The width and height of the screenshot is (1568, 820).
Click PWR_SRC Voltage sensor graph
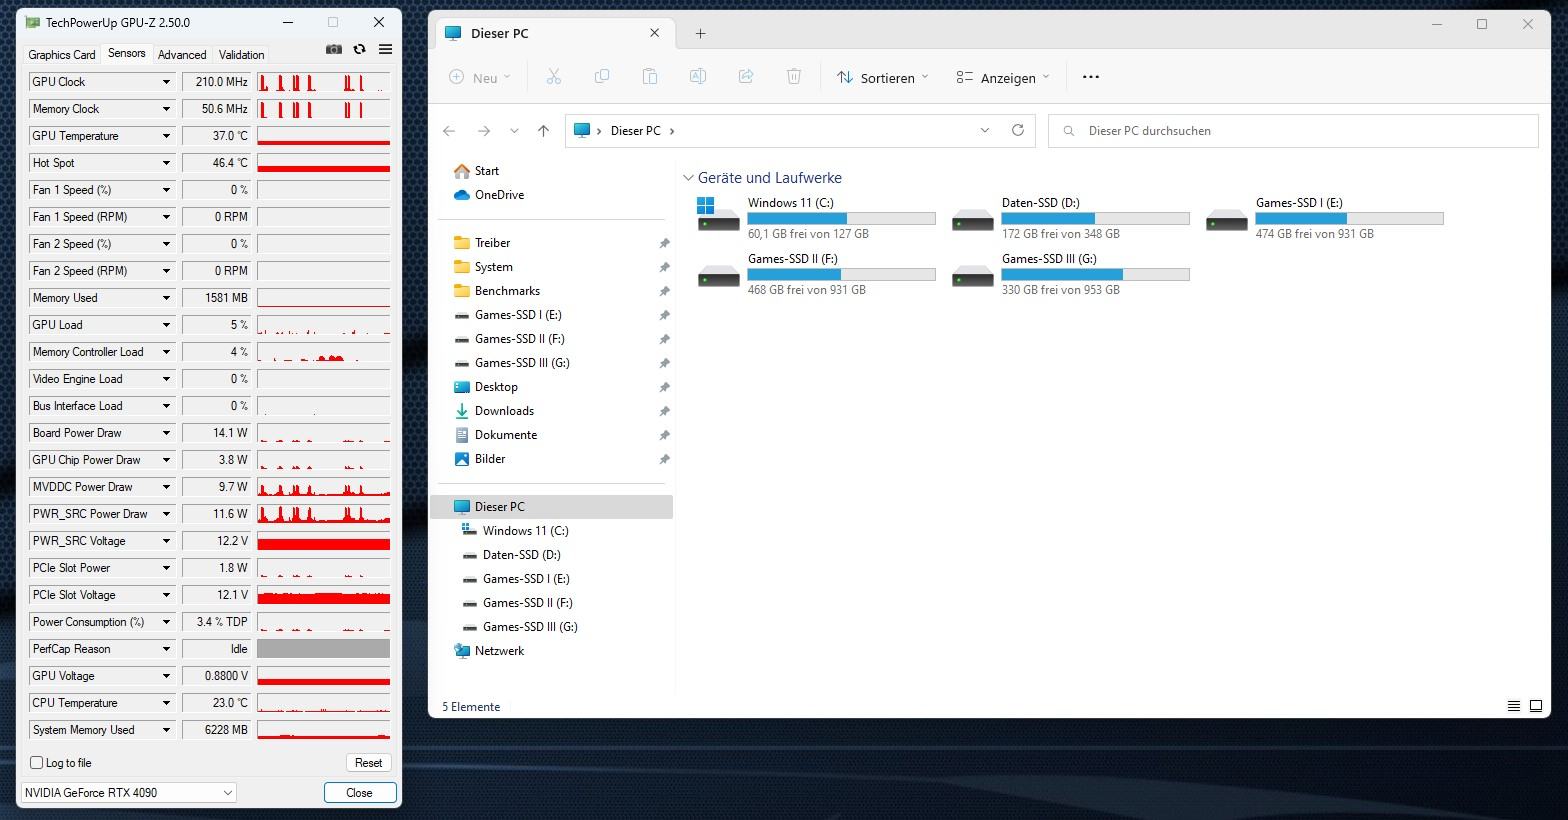(x=323, y=541)
